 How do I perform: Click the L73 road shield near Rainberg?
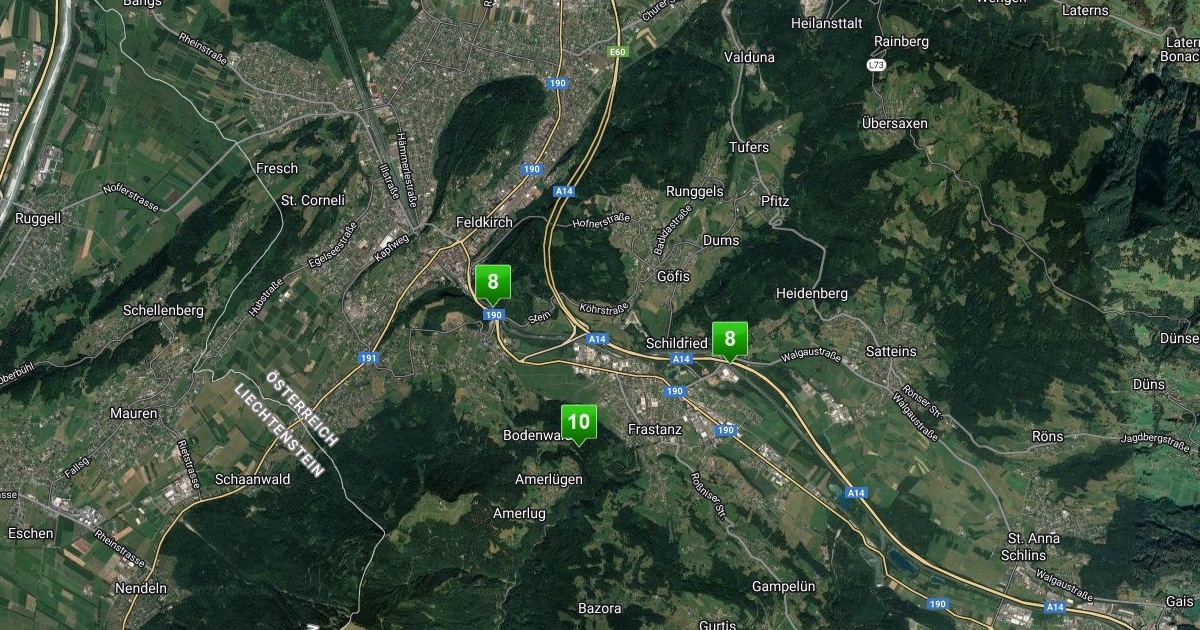pos(876,64)
